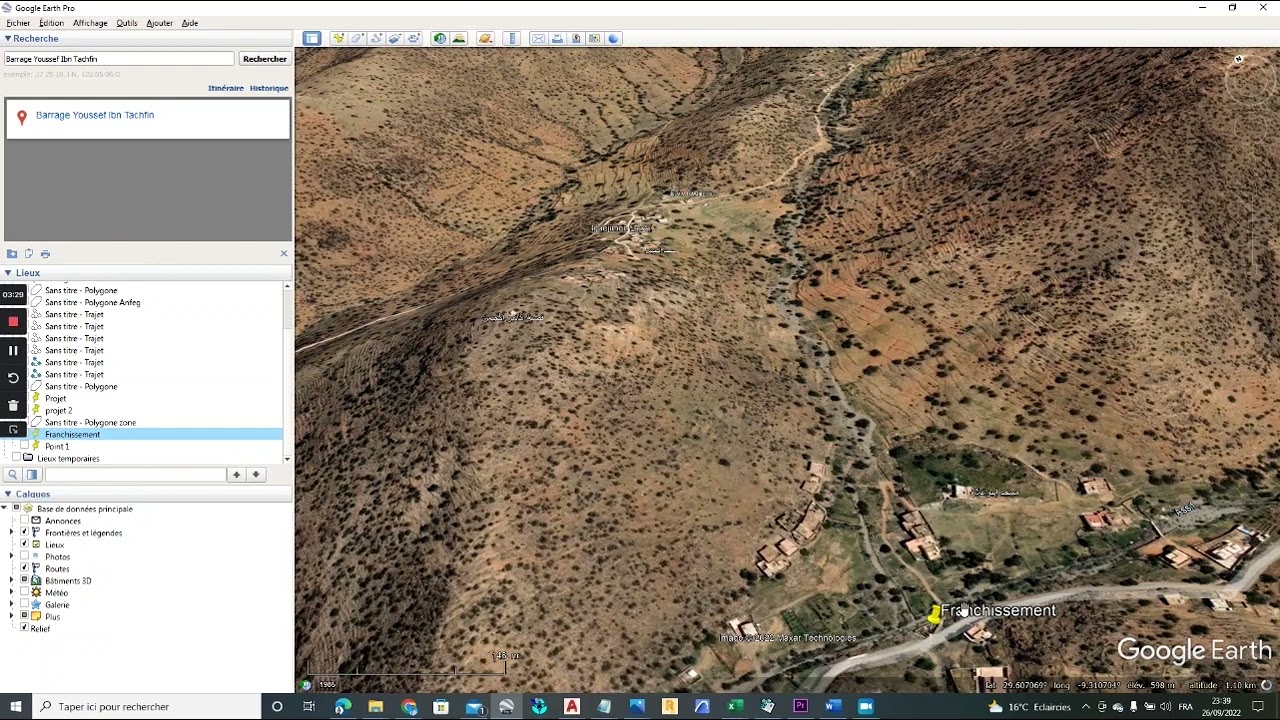
Task: Click the blue folder icon below search results
Action: pos(12,254)
